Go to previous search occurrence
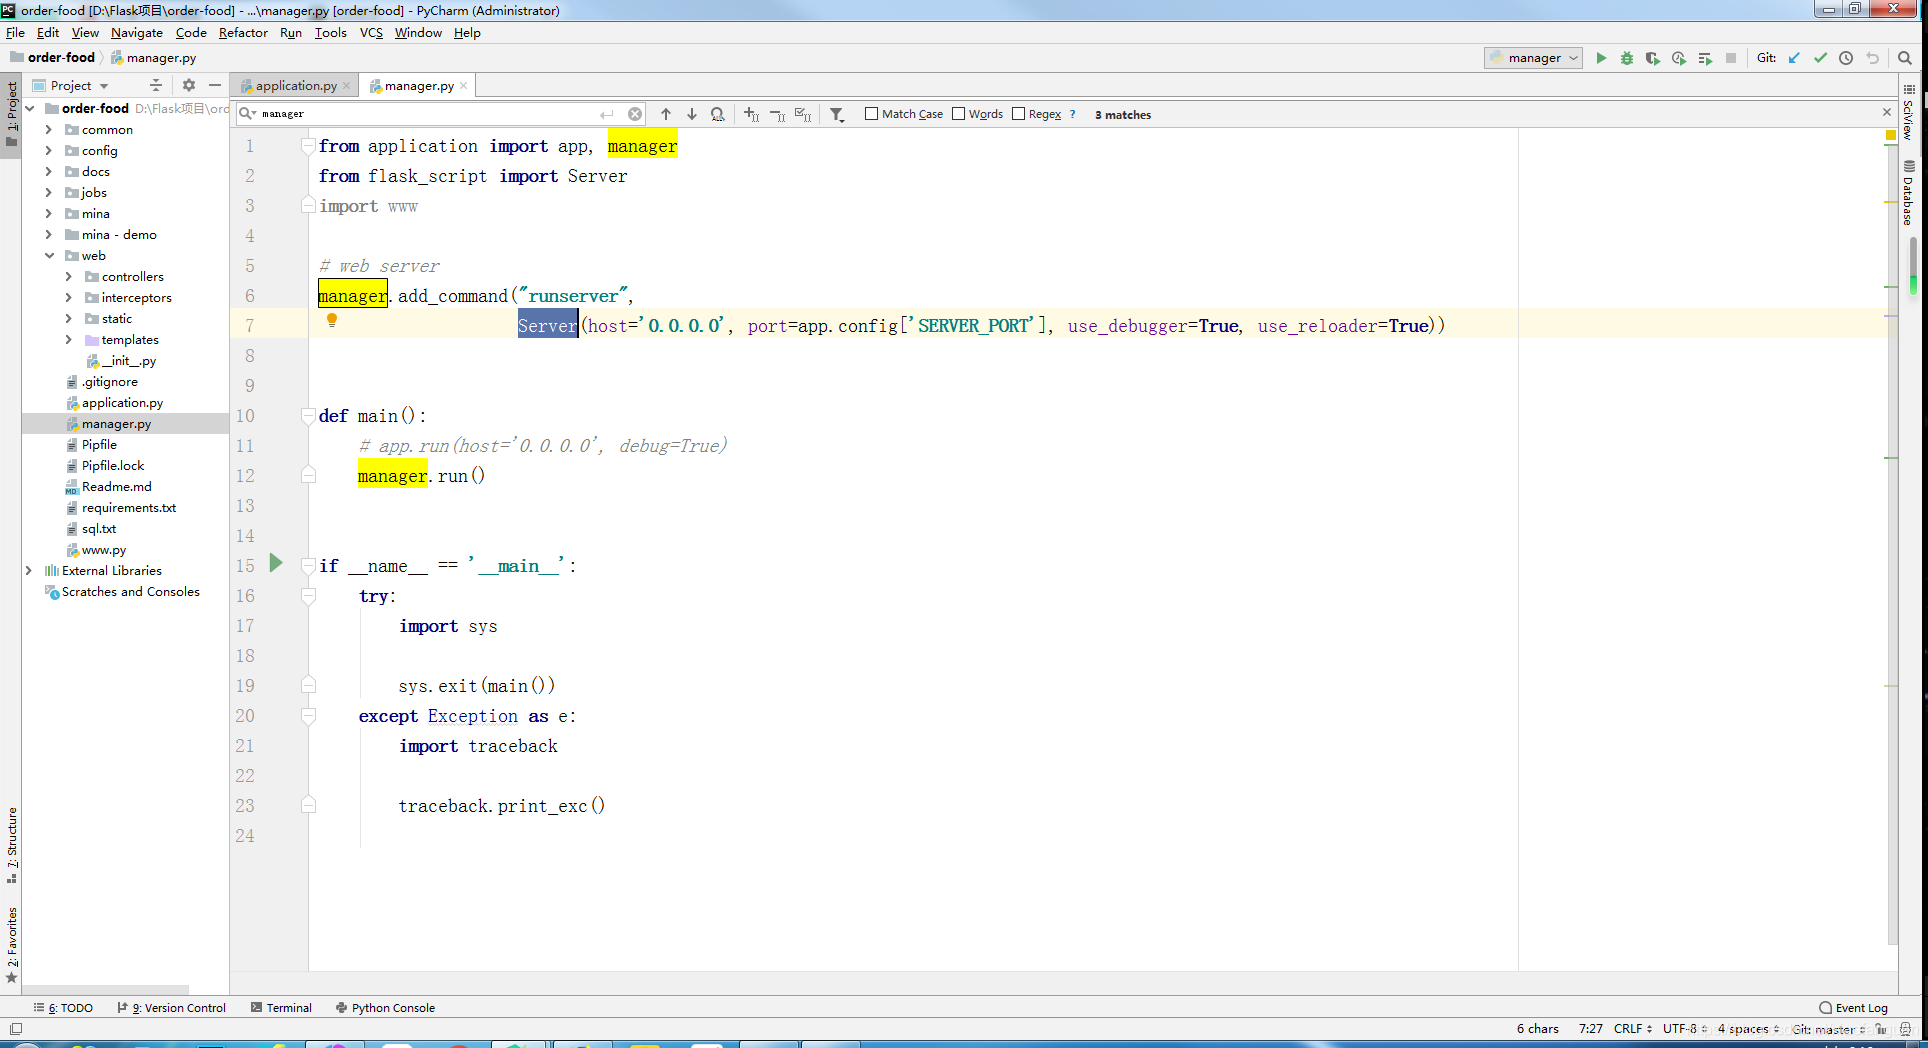 pos(666,114)
